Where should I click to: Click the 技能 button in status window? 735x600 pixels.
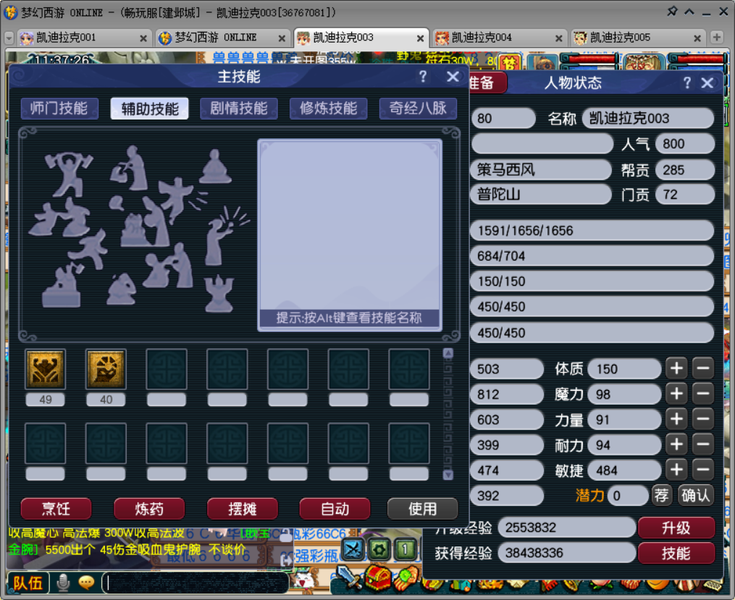coord(676,554)
